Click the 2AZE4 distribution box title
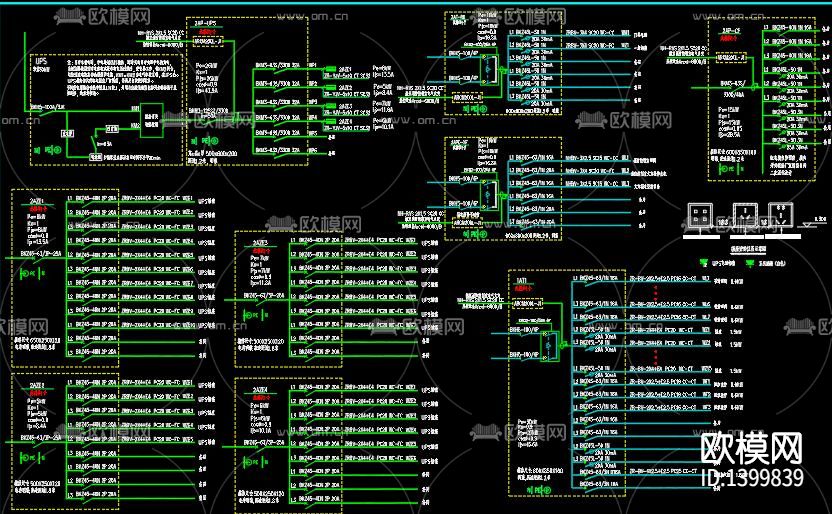832x514 pixels. pos(260,389)
